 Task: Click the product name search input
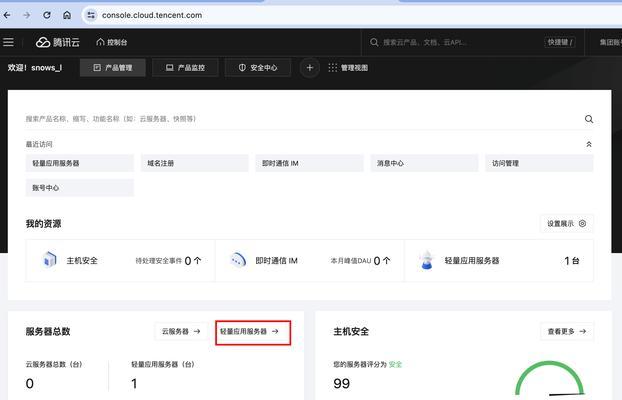point(301,119)
